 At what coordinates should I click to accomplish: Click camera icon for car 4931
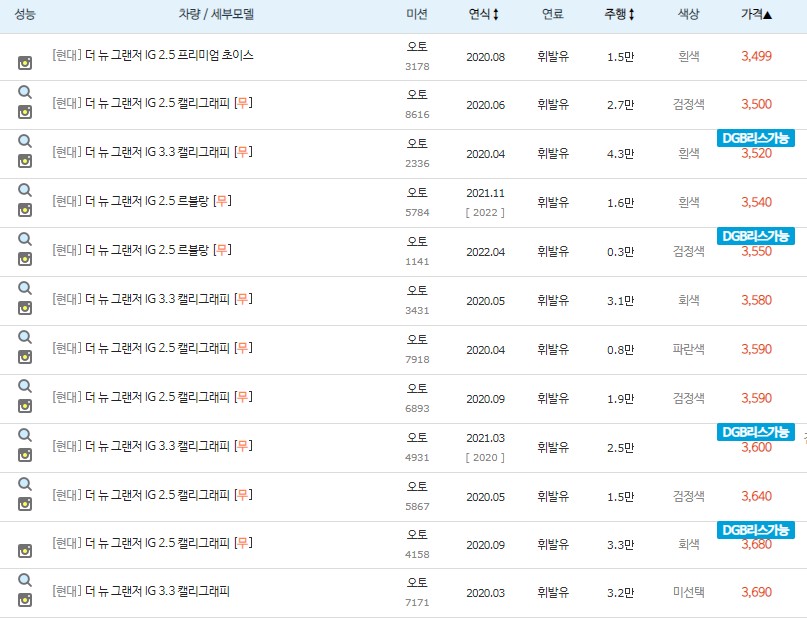click(25, 455)
